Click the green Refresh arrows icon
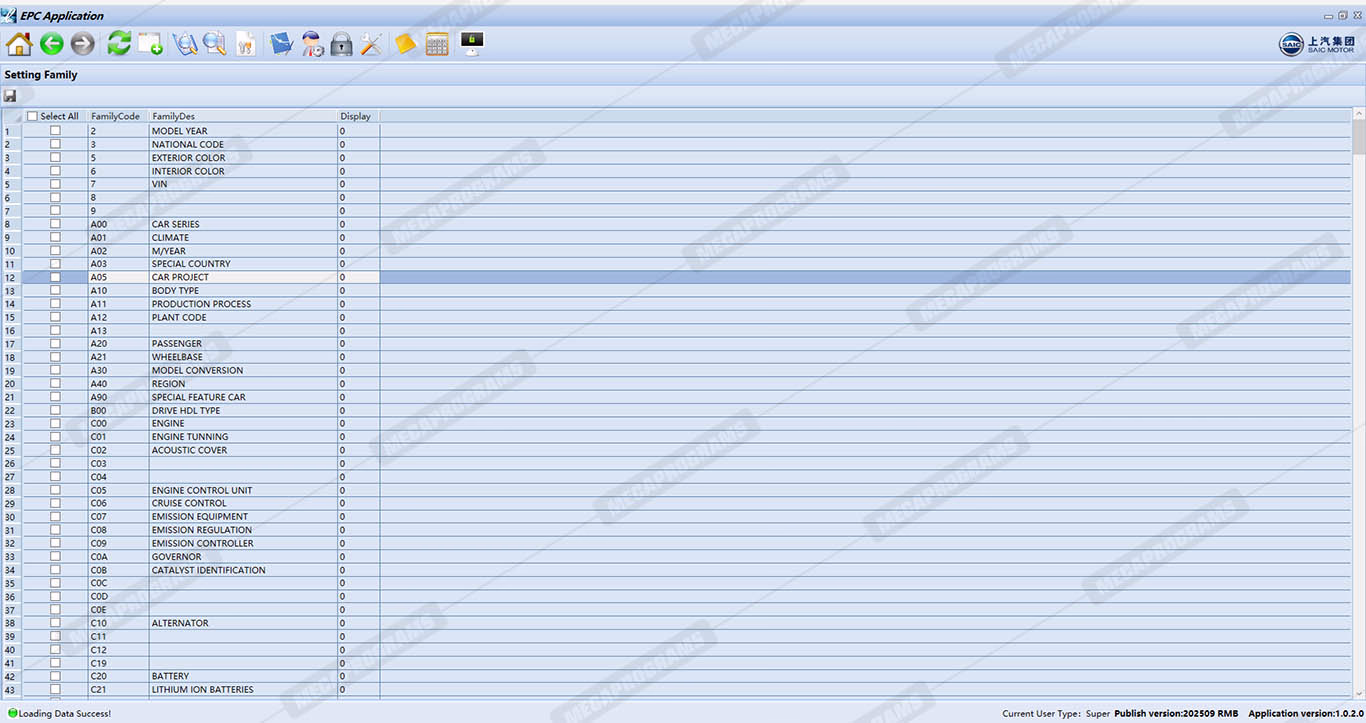1366x723 pixels. click(x=119, y=44)
